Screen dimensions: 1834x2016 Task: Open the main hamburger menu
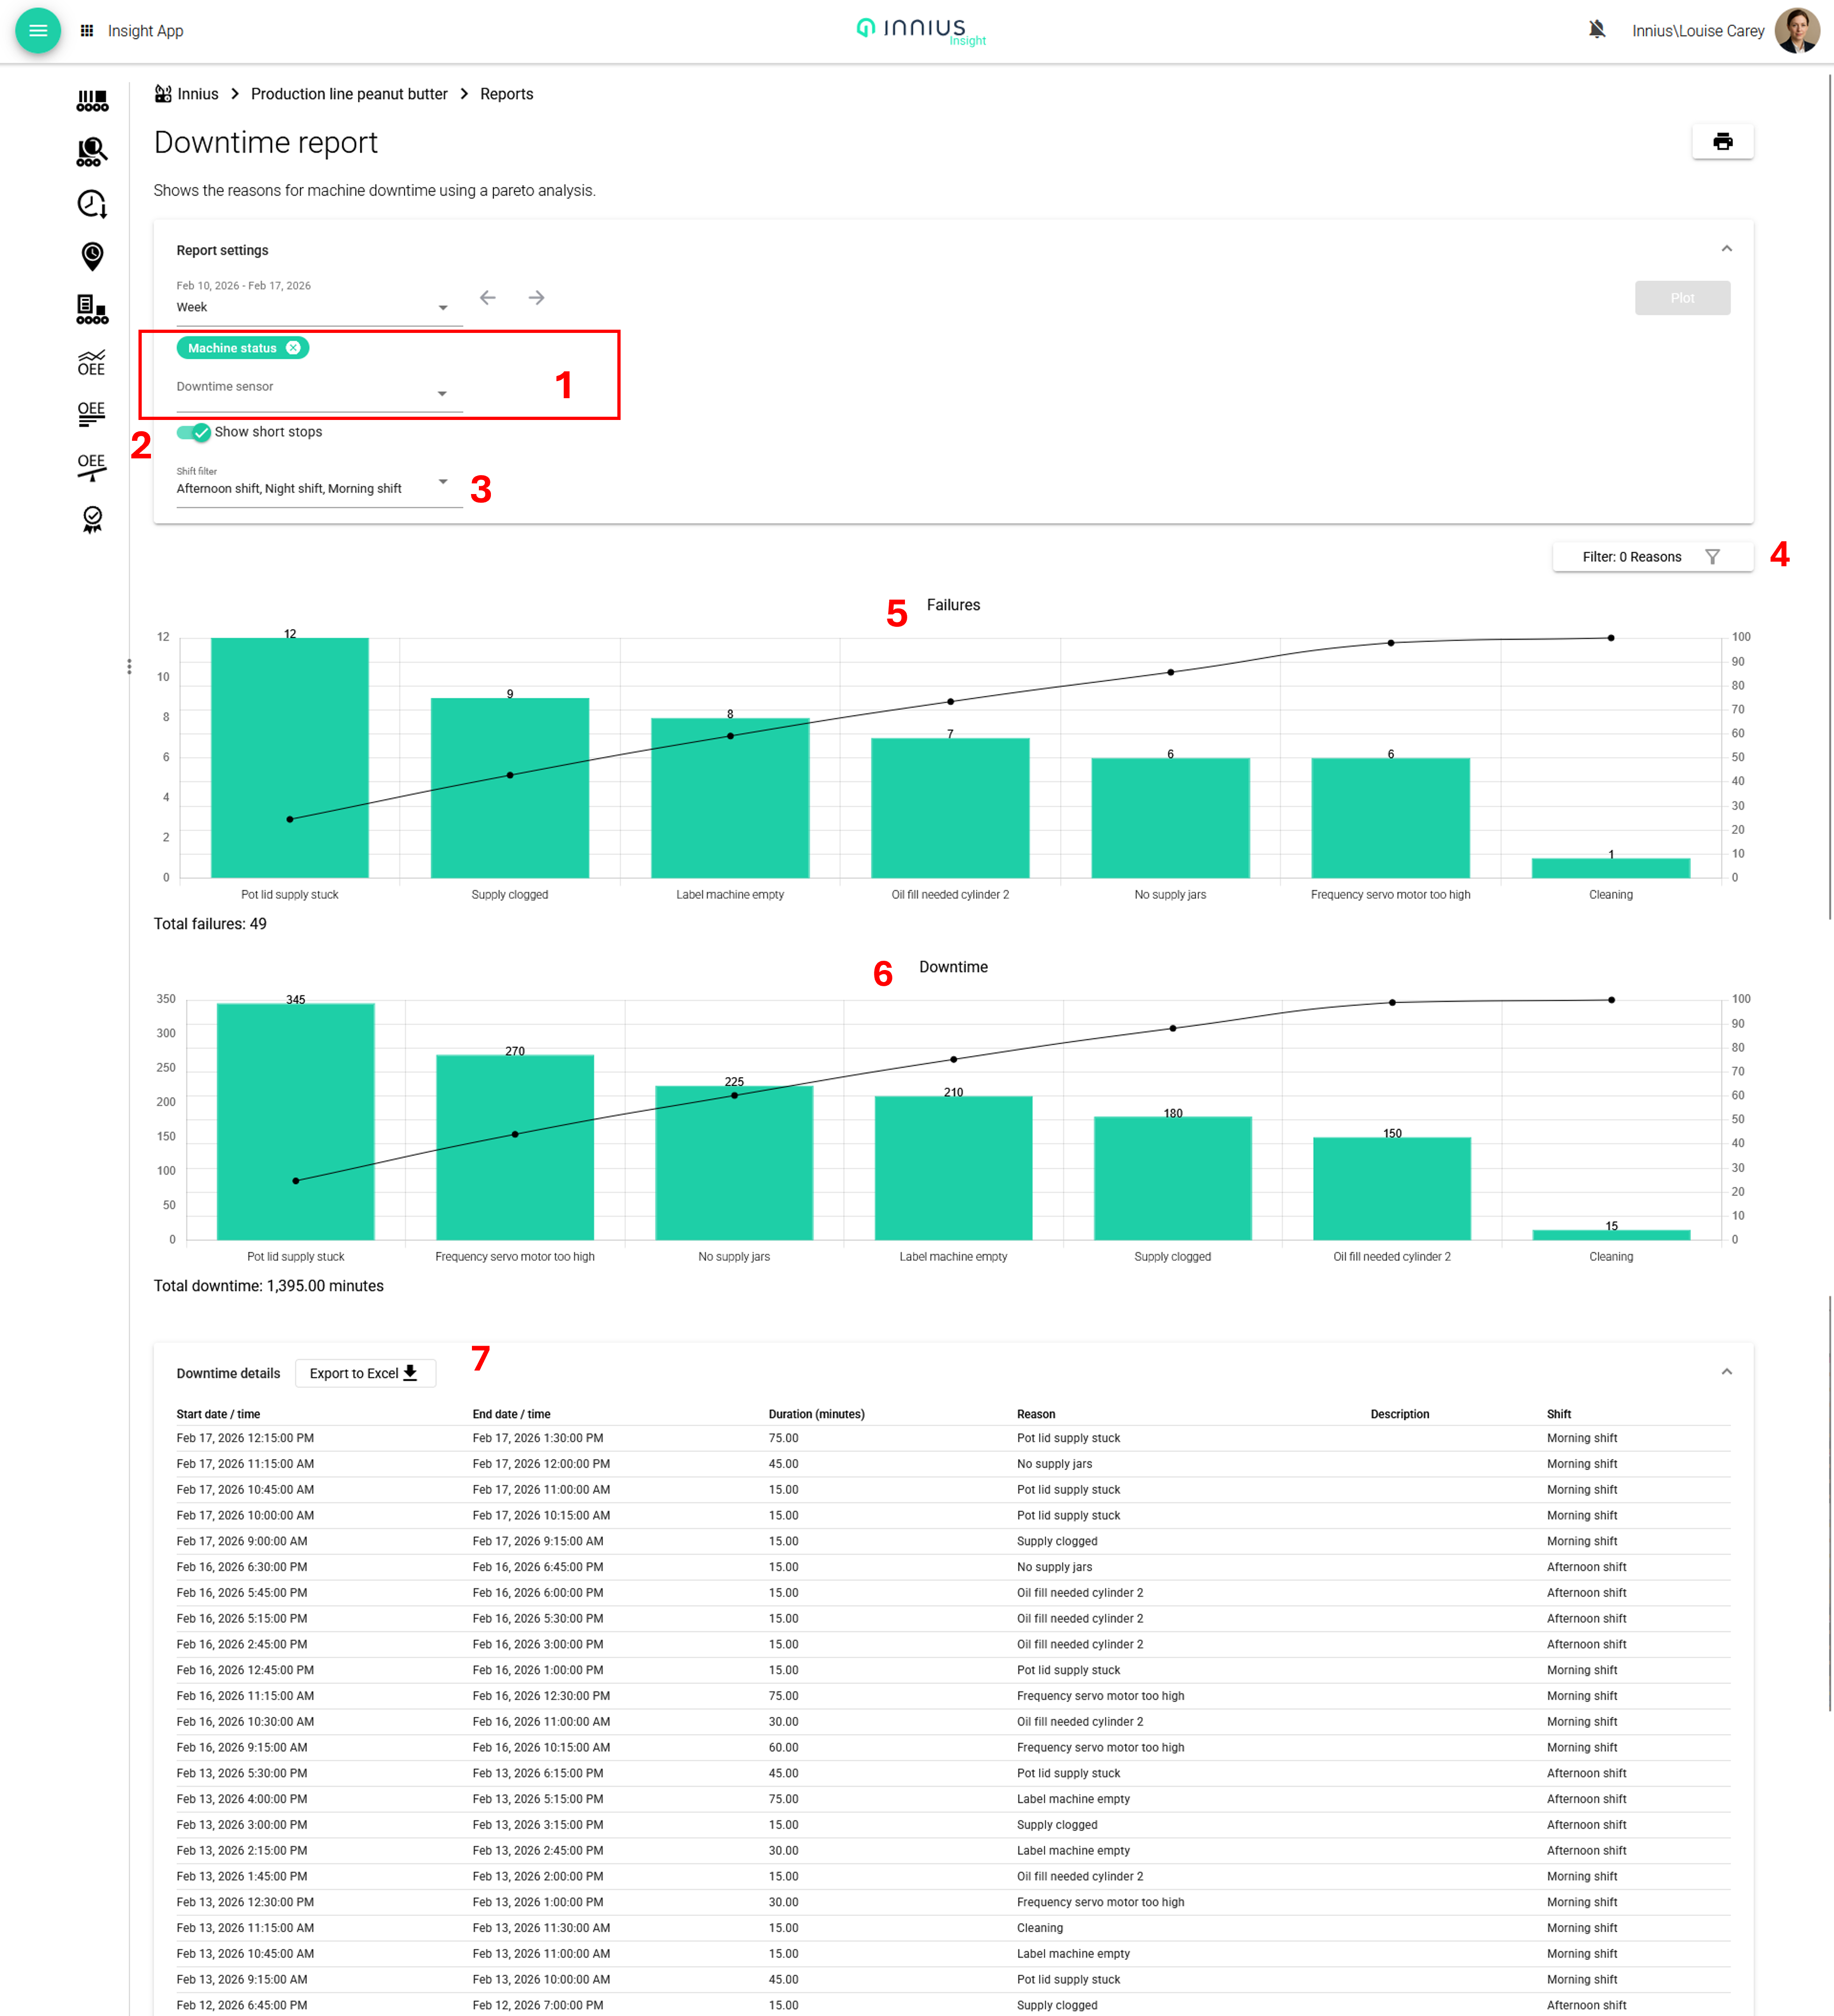click(38, 30)
